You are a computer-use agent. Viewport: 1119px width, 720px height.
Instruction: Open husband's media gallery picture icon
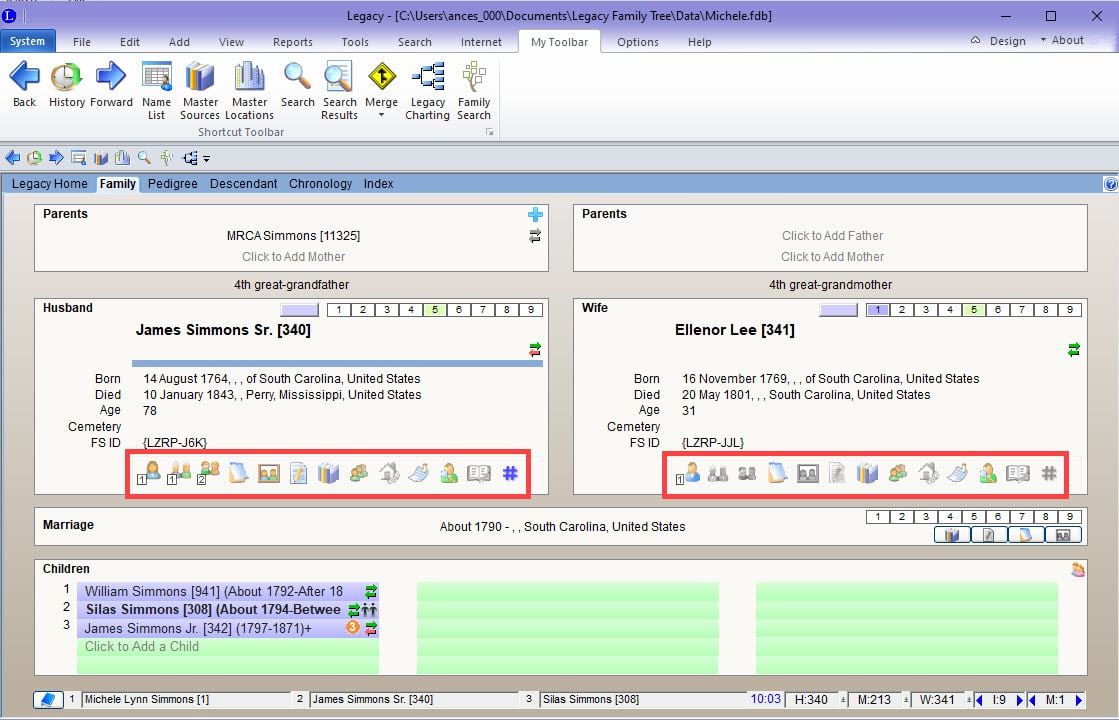[269, 473]
